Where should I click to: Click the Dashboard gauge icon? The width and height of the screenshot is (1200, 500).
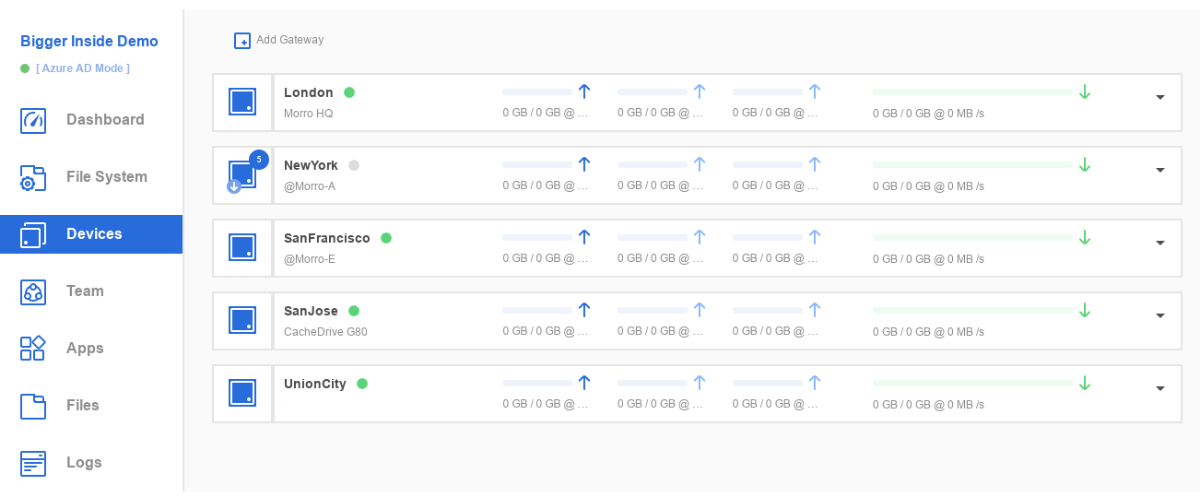click(x=33, y=120)
